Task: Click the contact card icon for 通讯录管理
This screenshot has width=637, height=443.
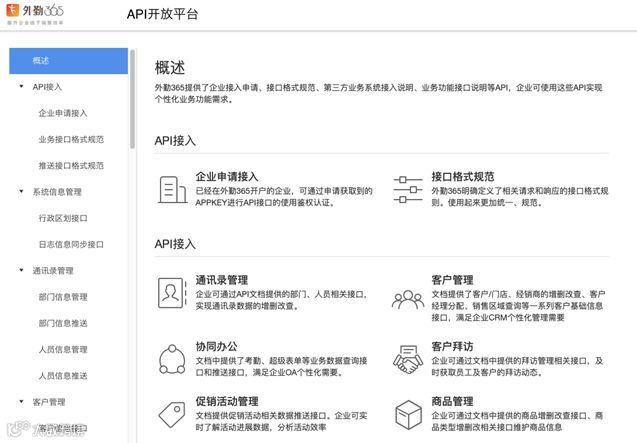Action: coord(172,293)
